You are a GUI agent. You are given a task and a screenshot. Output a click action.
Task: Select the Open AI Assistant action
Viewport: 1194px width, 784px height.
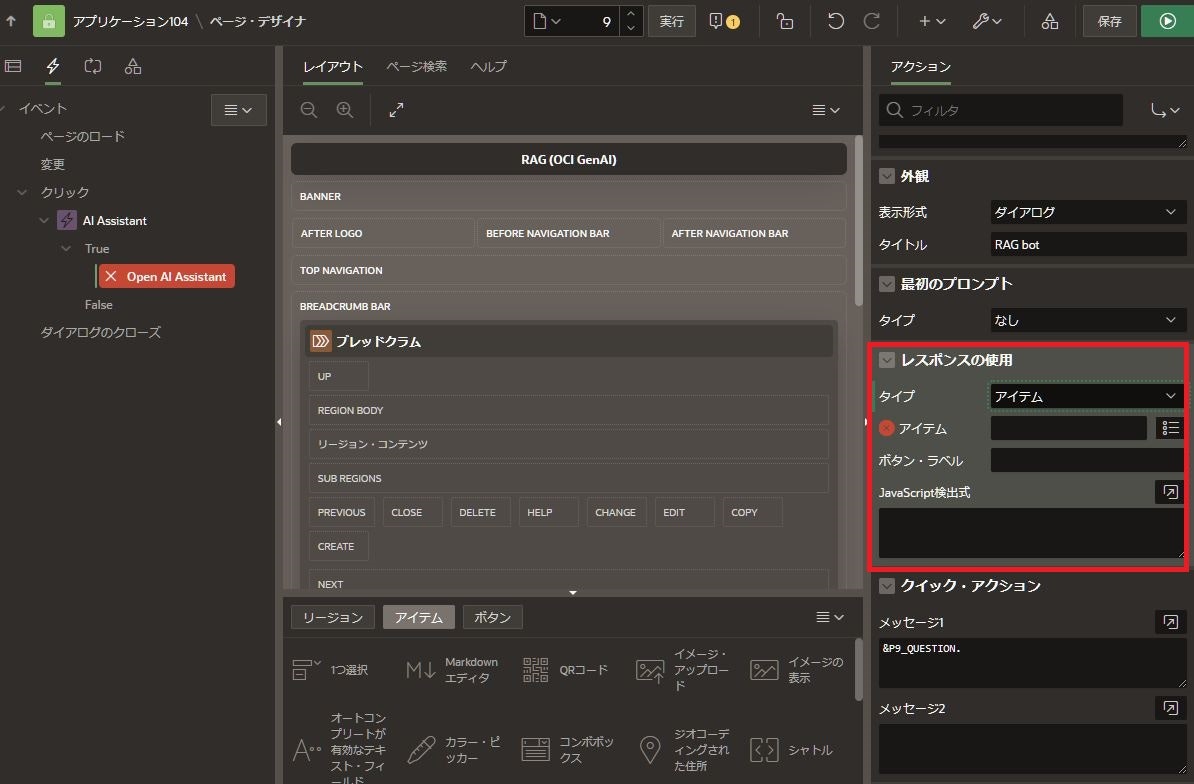click(167, 276)
